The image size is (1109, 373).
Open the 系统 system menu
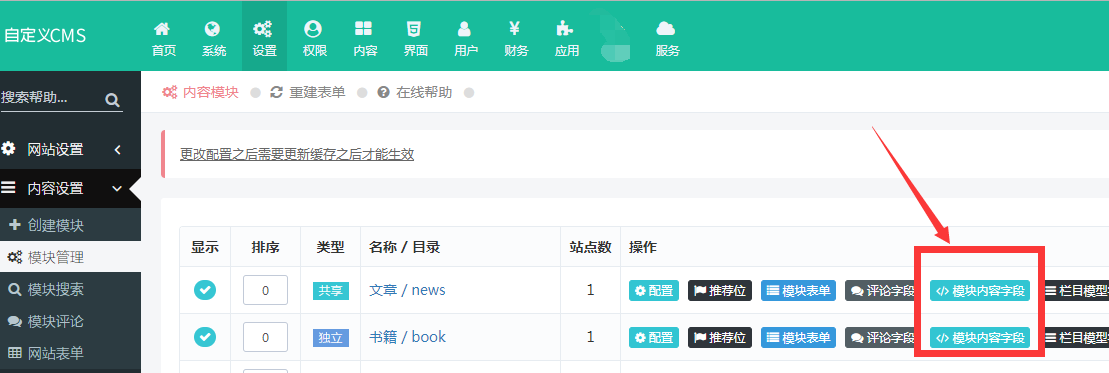click(x=214, y=39)
